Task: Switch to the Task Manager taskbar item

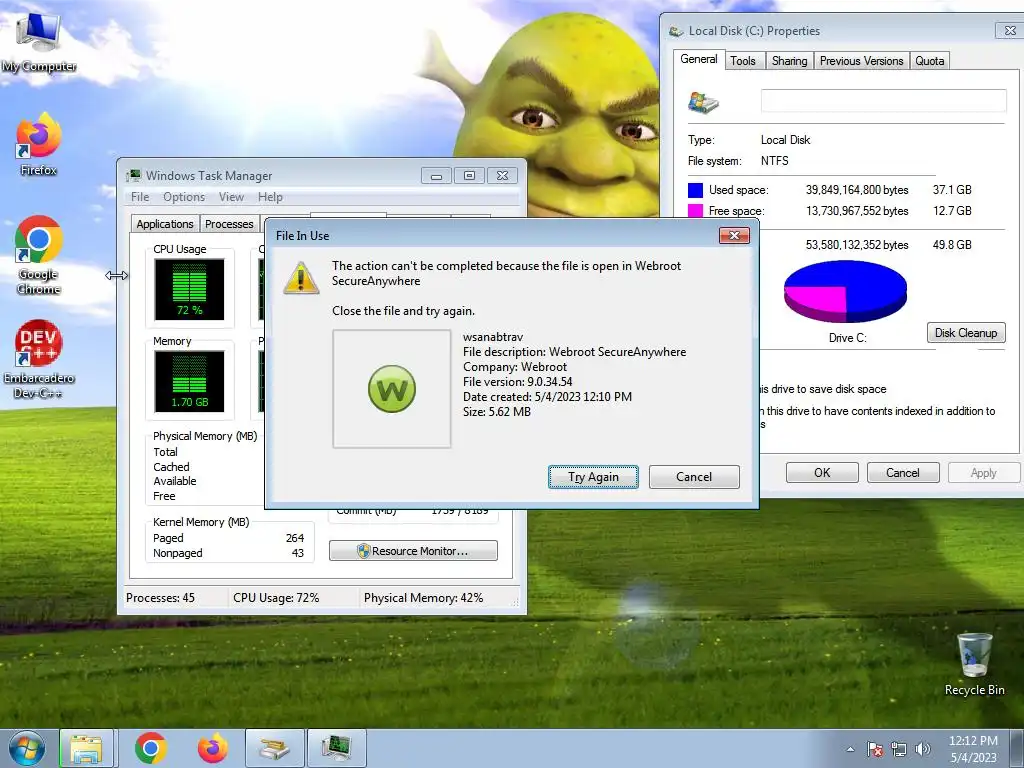Action: pyautogui.click(x=336, y=748)
